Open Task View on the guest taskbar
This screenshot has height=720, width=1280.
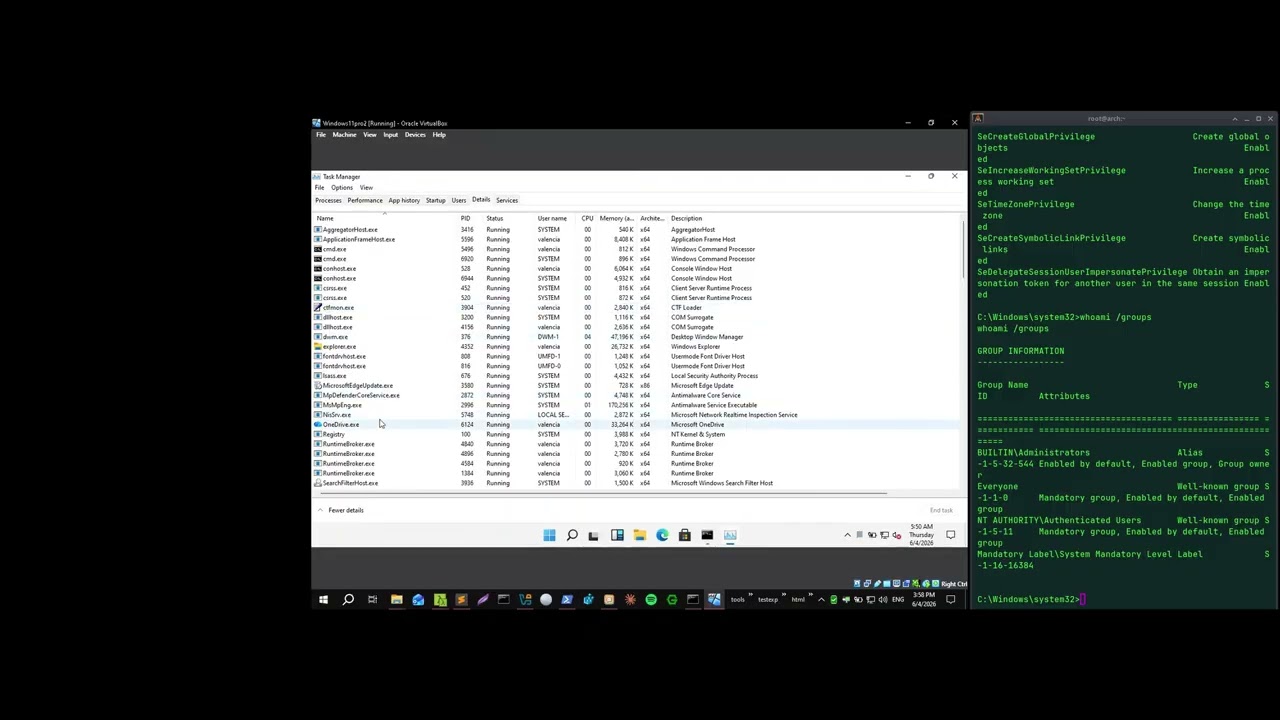(x=593, y=535)
